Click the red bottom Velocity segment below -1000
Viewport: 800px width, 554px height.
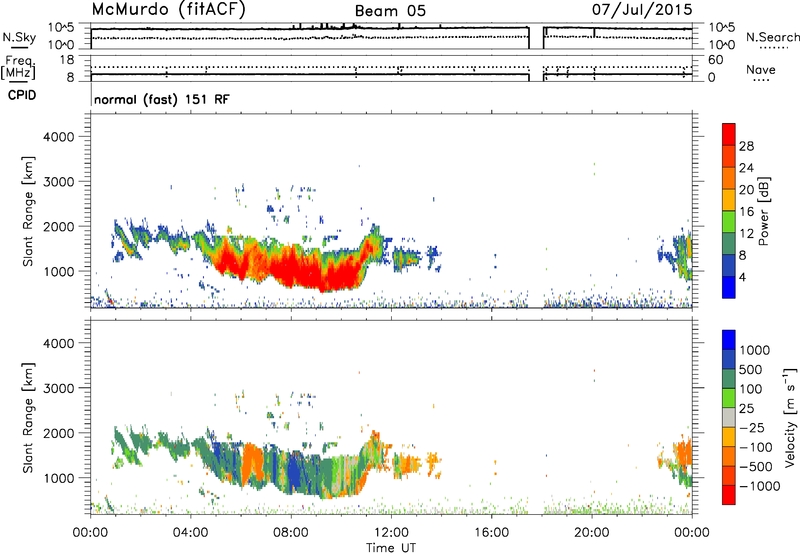point(729,495)
